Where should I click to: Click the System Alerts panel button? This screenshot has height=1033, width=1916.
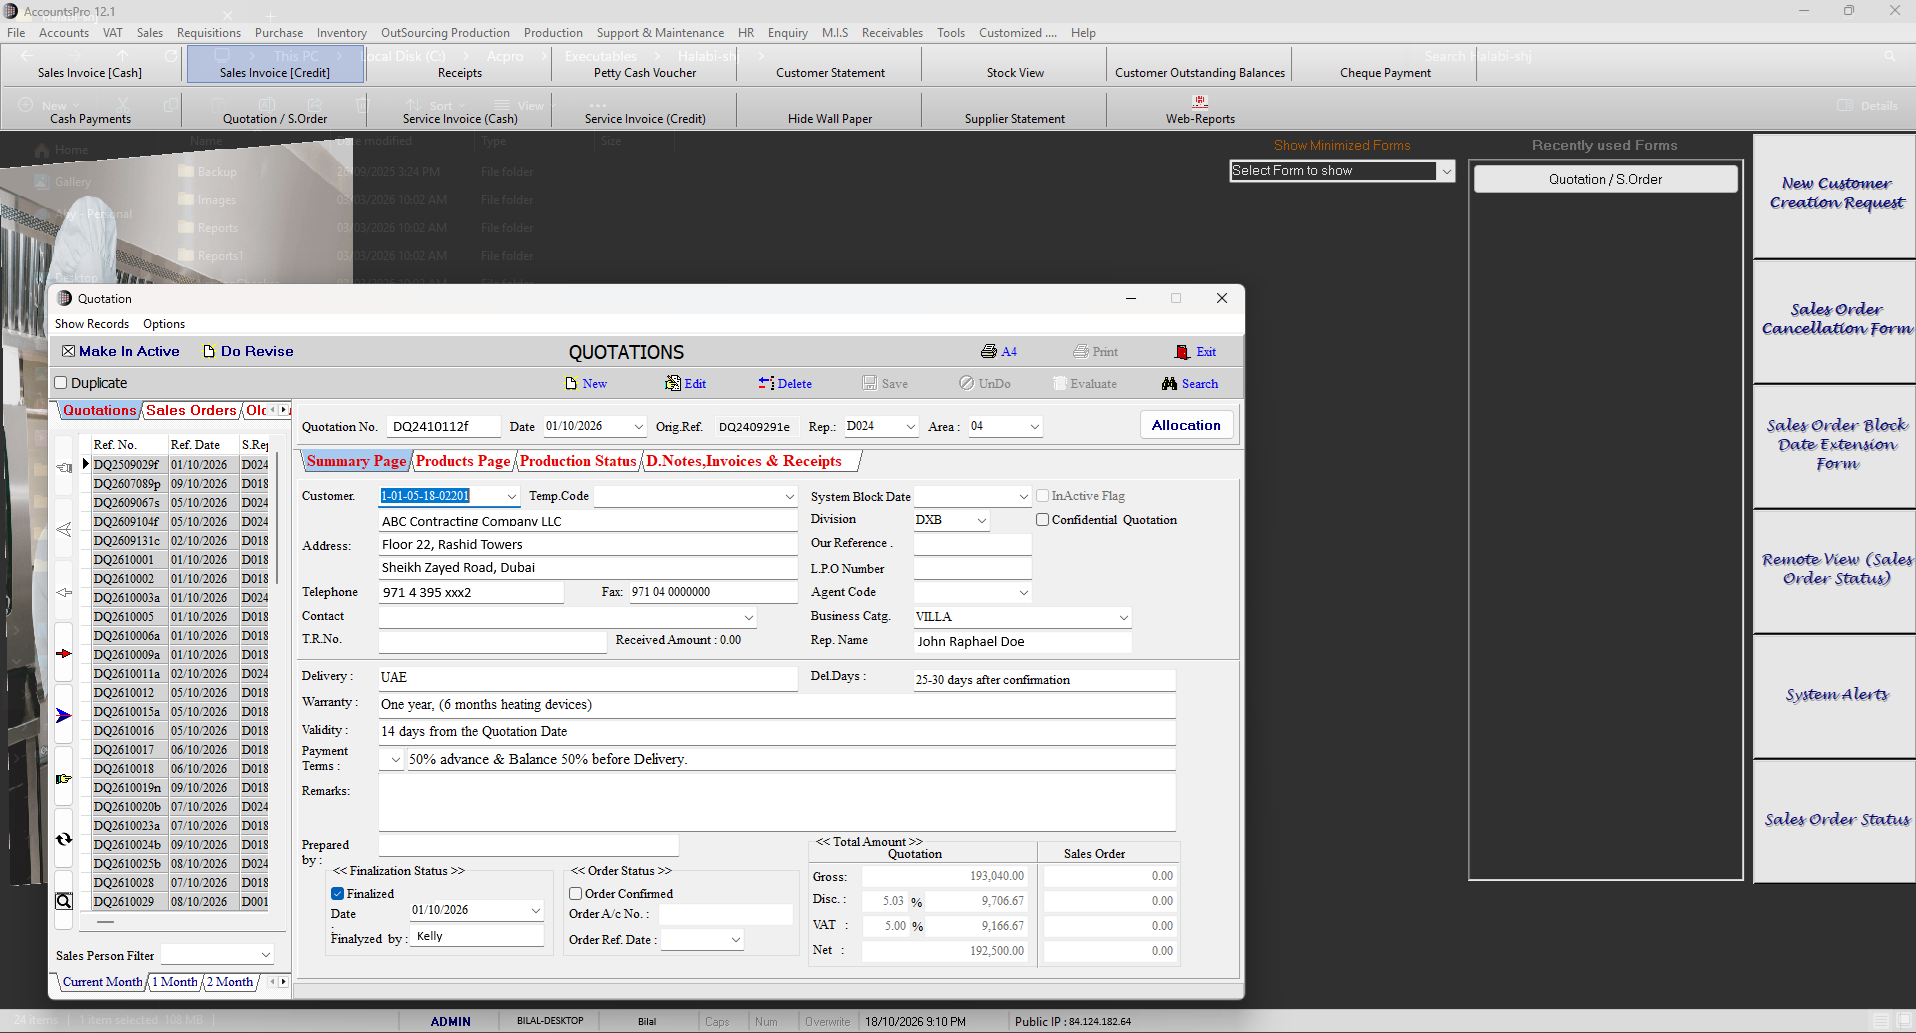1836,695
